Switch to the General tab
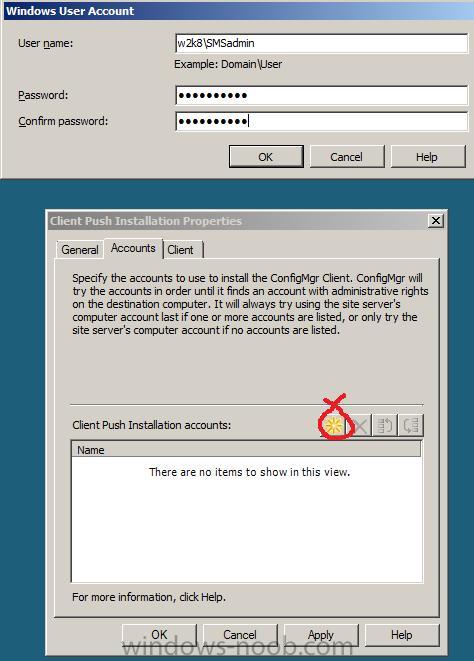Image resolution: width=474 pixels, height=661 pixels. [x=80, y=250]
